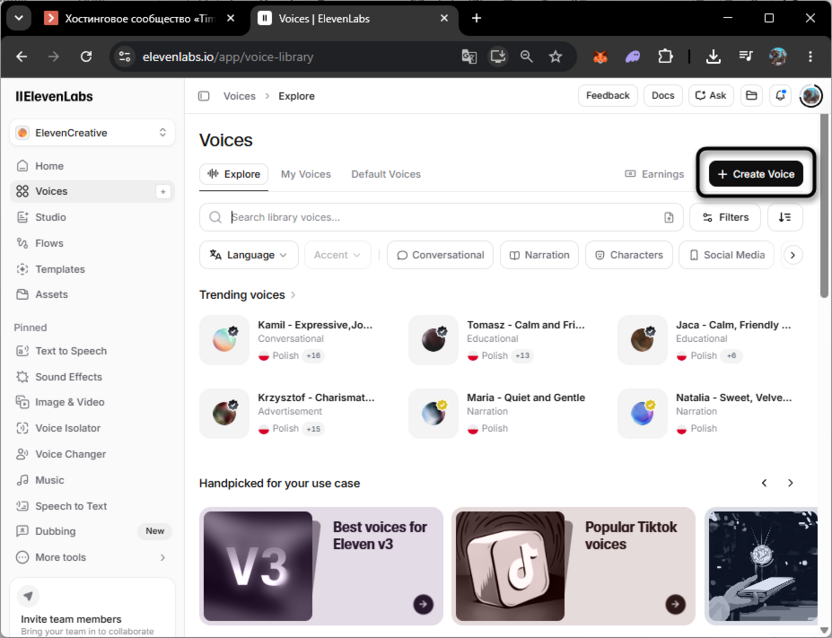The width and height of the screenshot is (832, 638).
Task: Open pinned Voice Changer tool
Action: (92, 454)
